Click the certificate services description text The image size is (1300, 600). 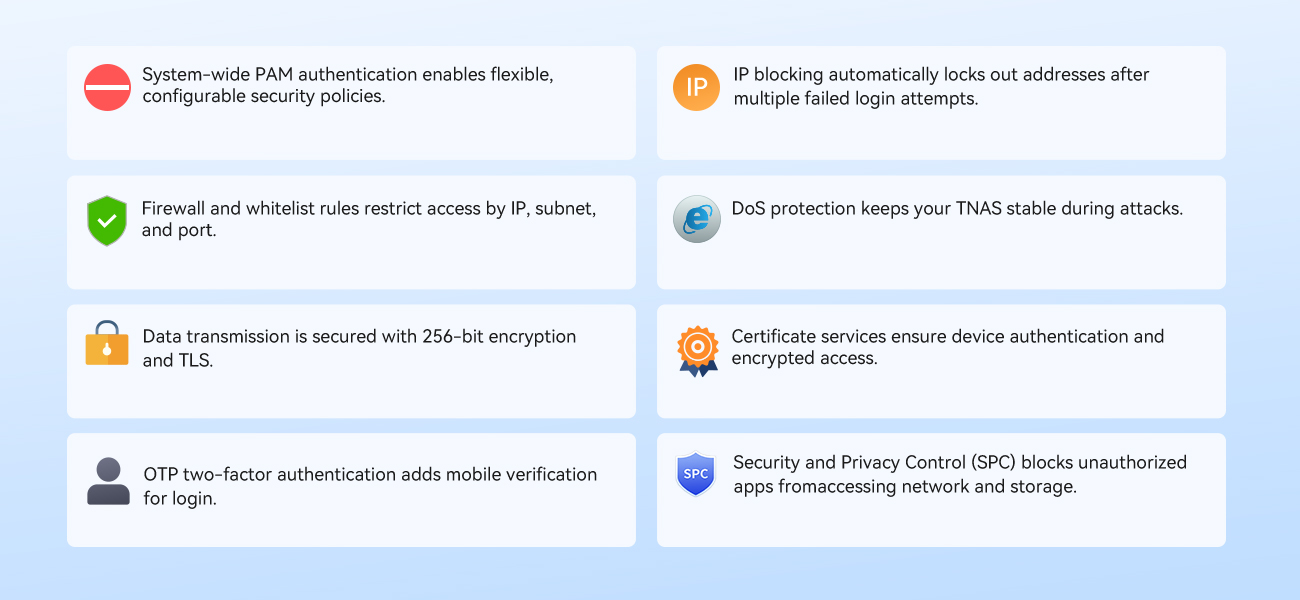pos(947,347)
